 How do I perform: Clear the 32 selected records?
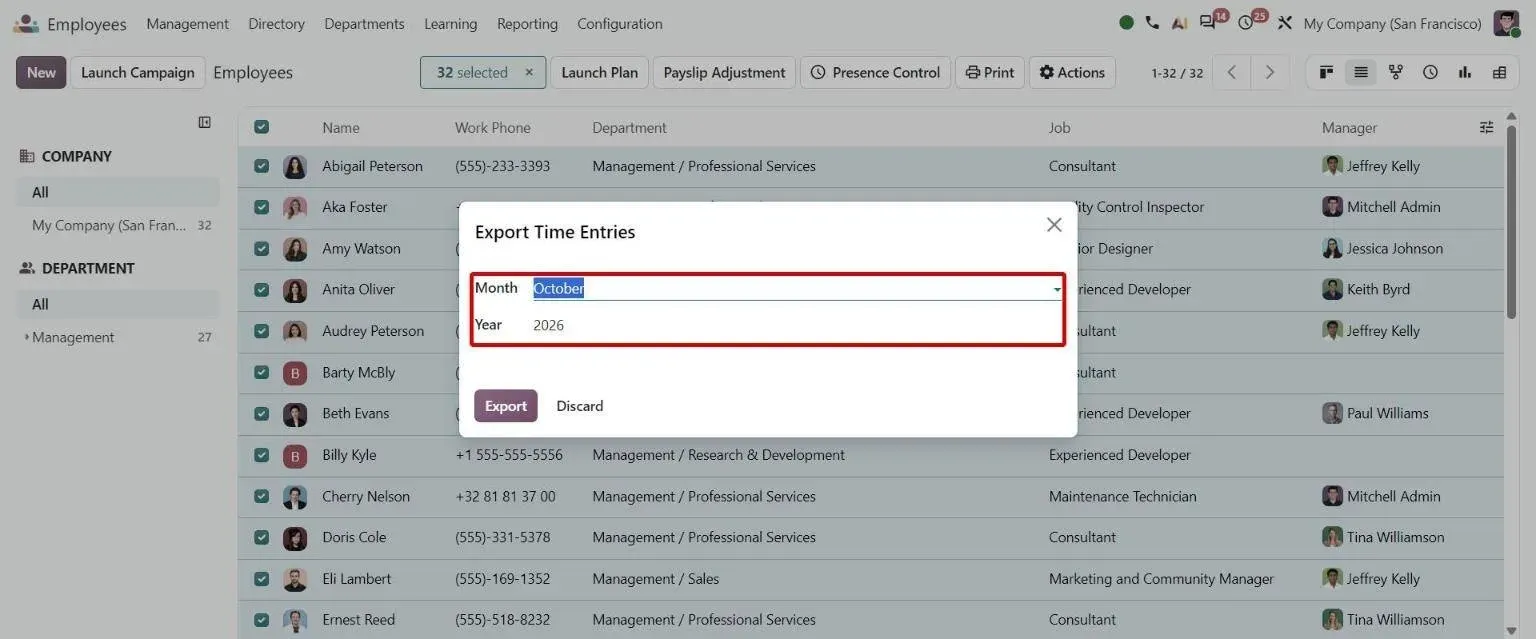click(529, 72)
